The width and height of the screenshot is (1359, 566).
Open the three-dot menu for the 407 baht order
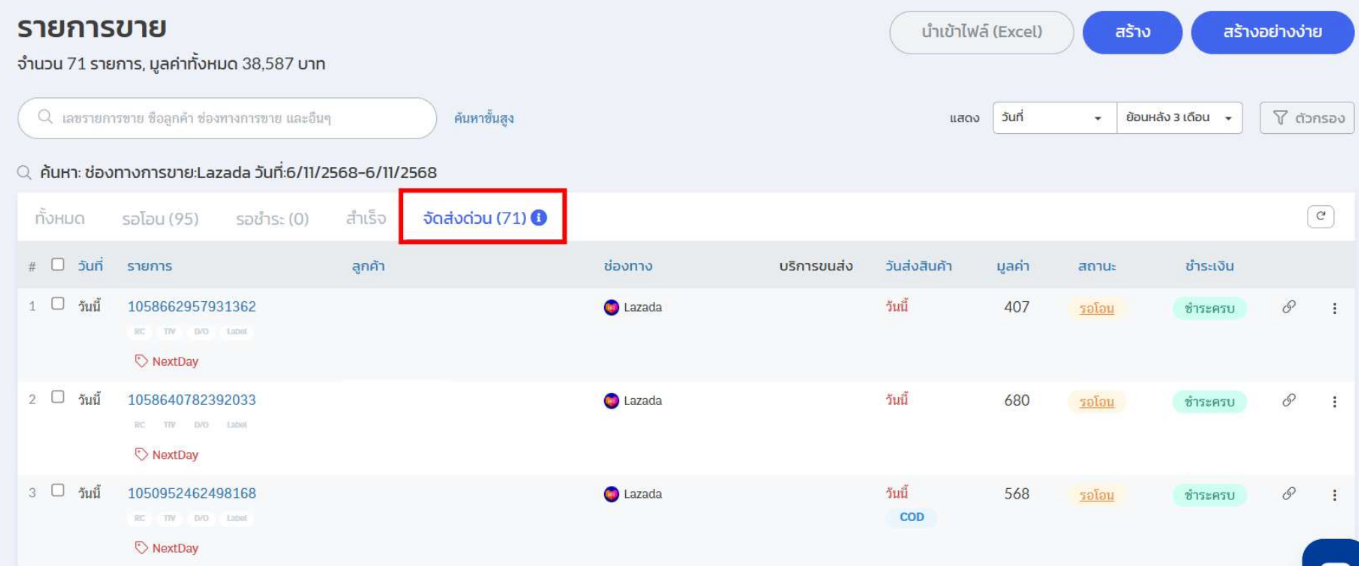[1334, 308]
